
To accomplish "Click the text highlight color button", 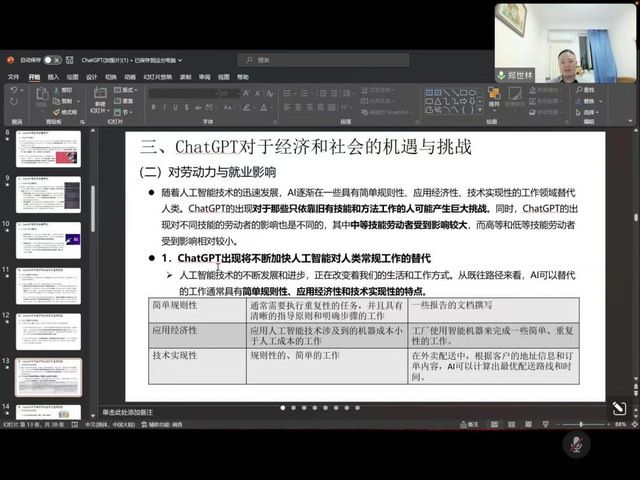I will coord(246,107).
